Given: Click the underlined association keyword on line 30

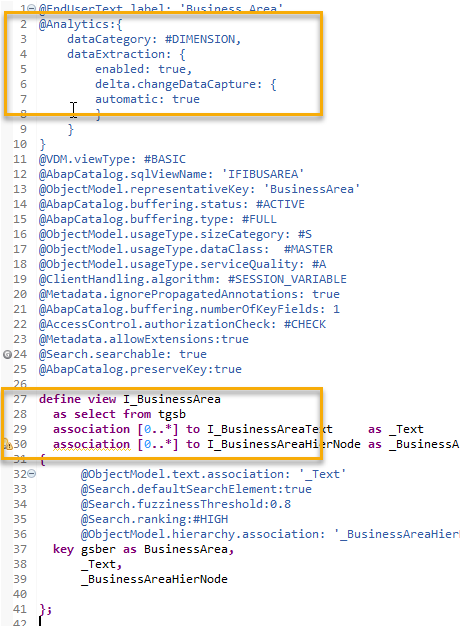Looking at the screenshot, I should (91, 444).
